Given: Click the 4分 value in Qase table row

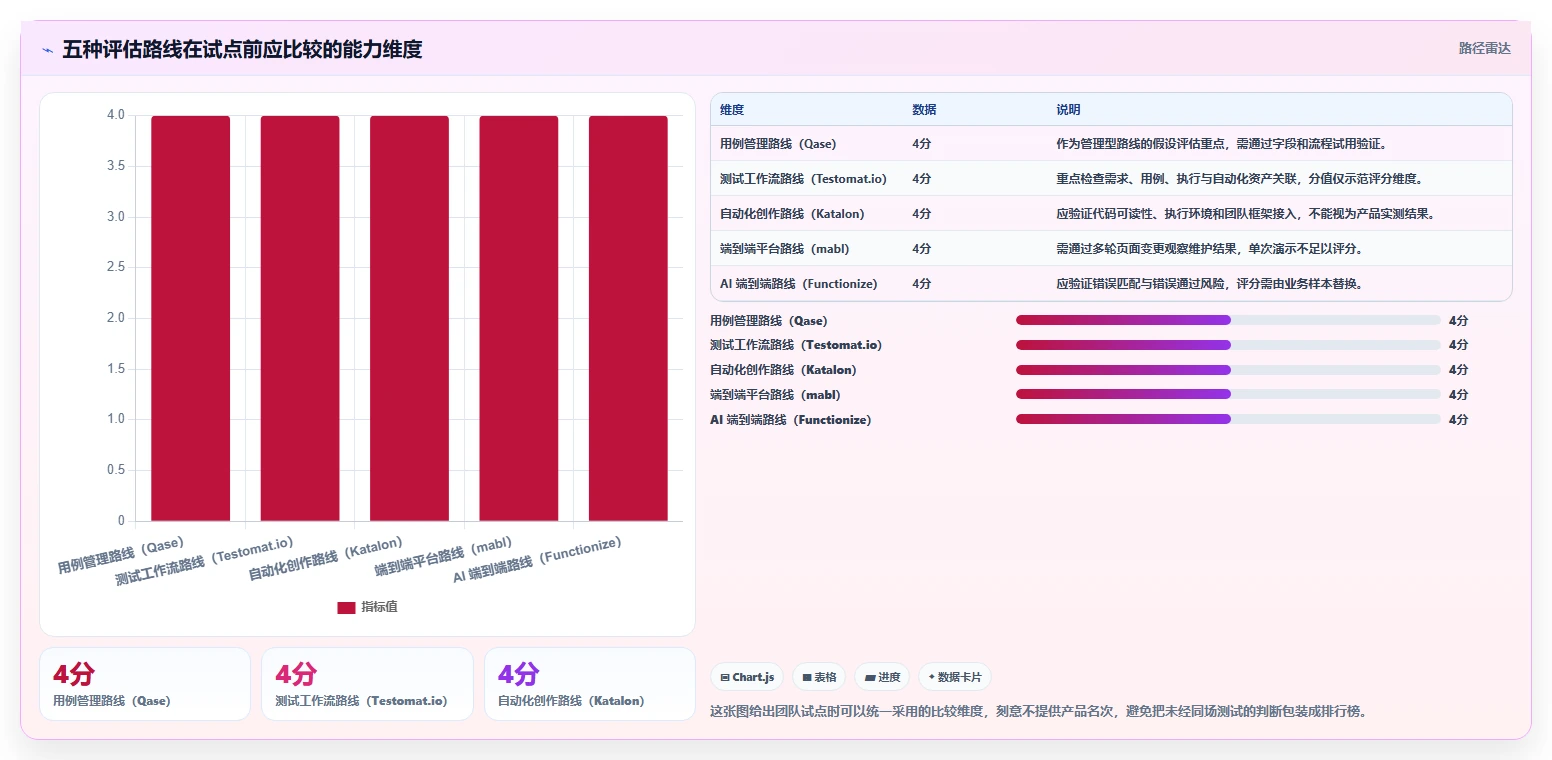Looking at the screenshot, I should (921, 144).
